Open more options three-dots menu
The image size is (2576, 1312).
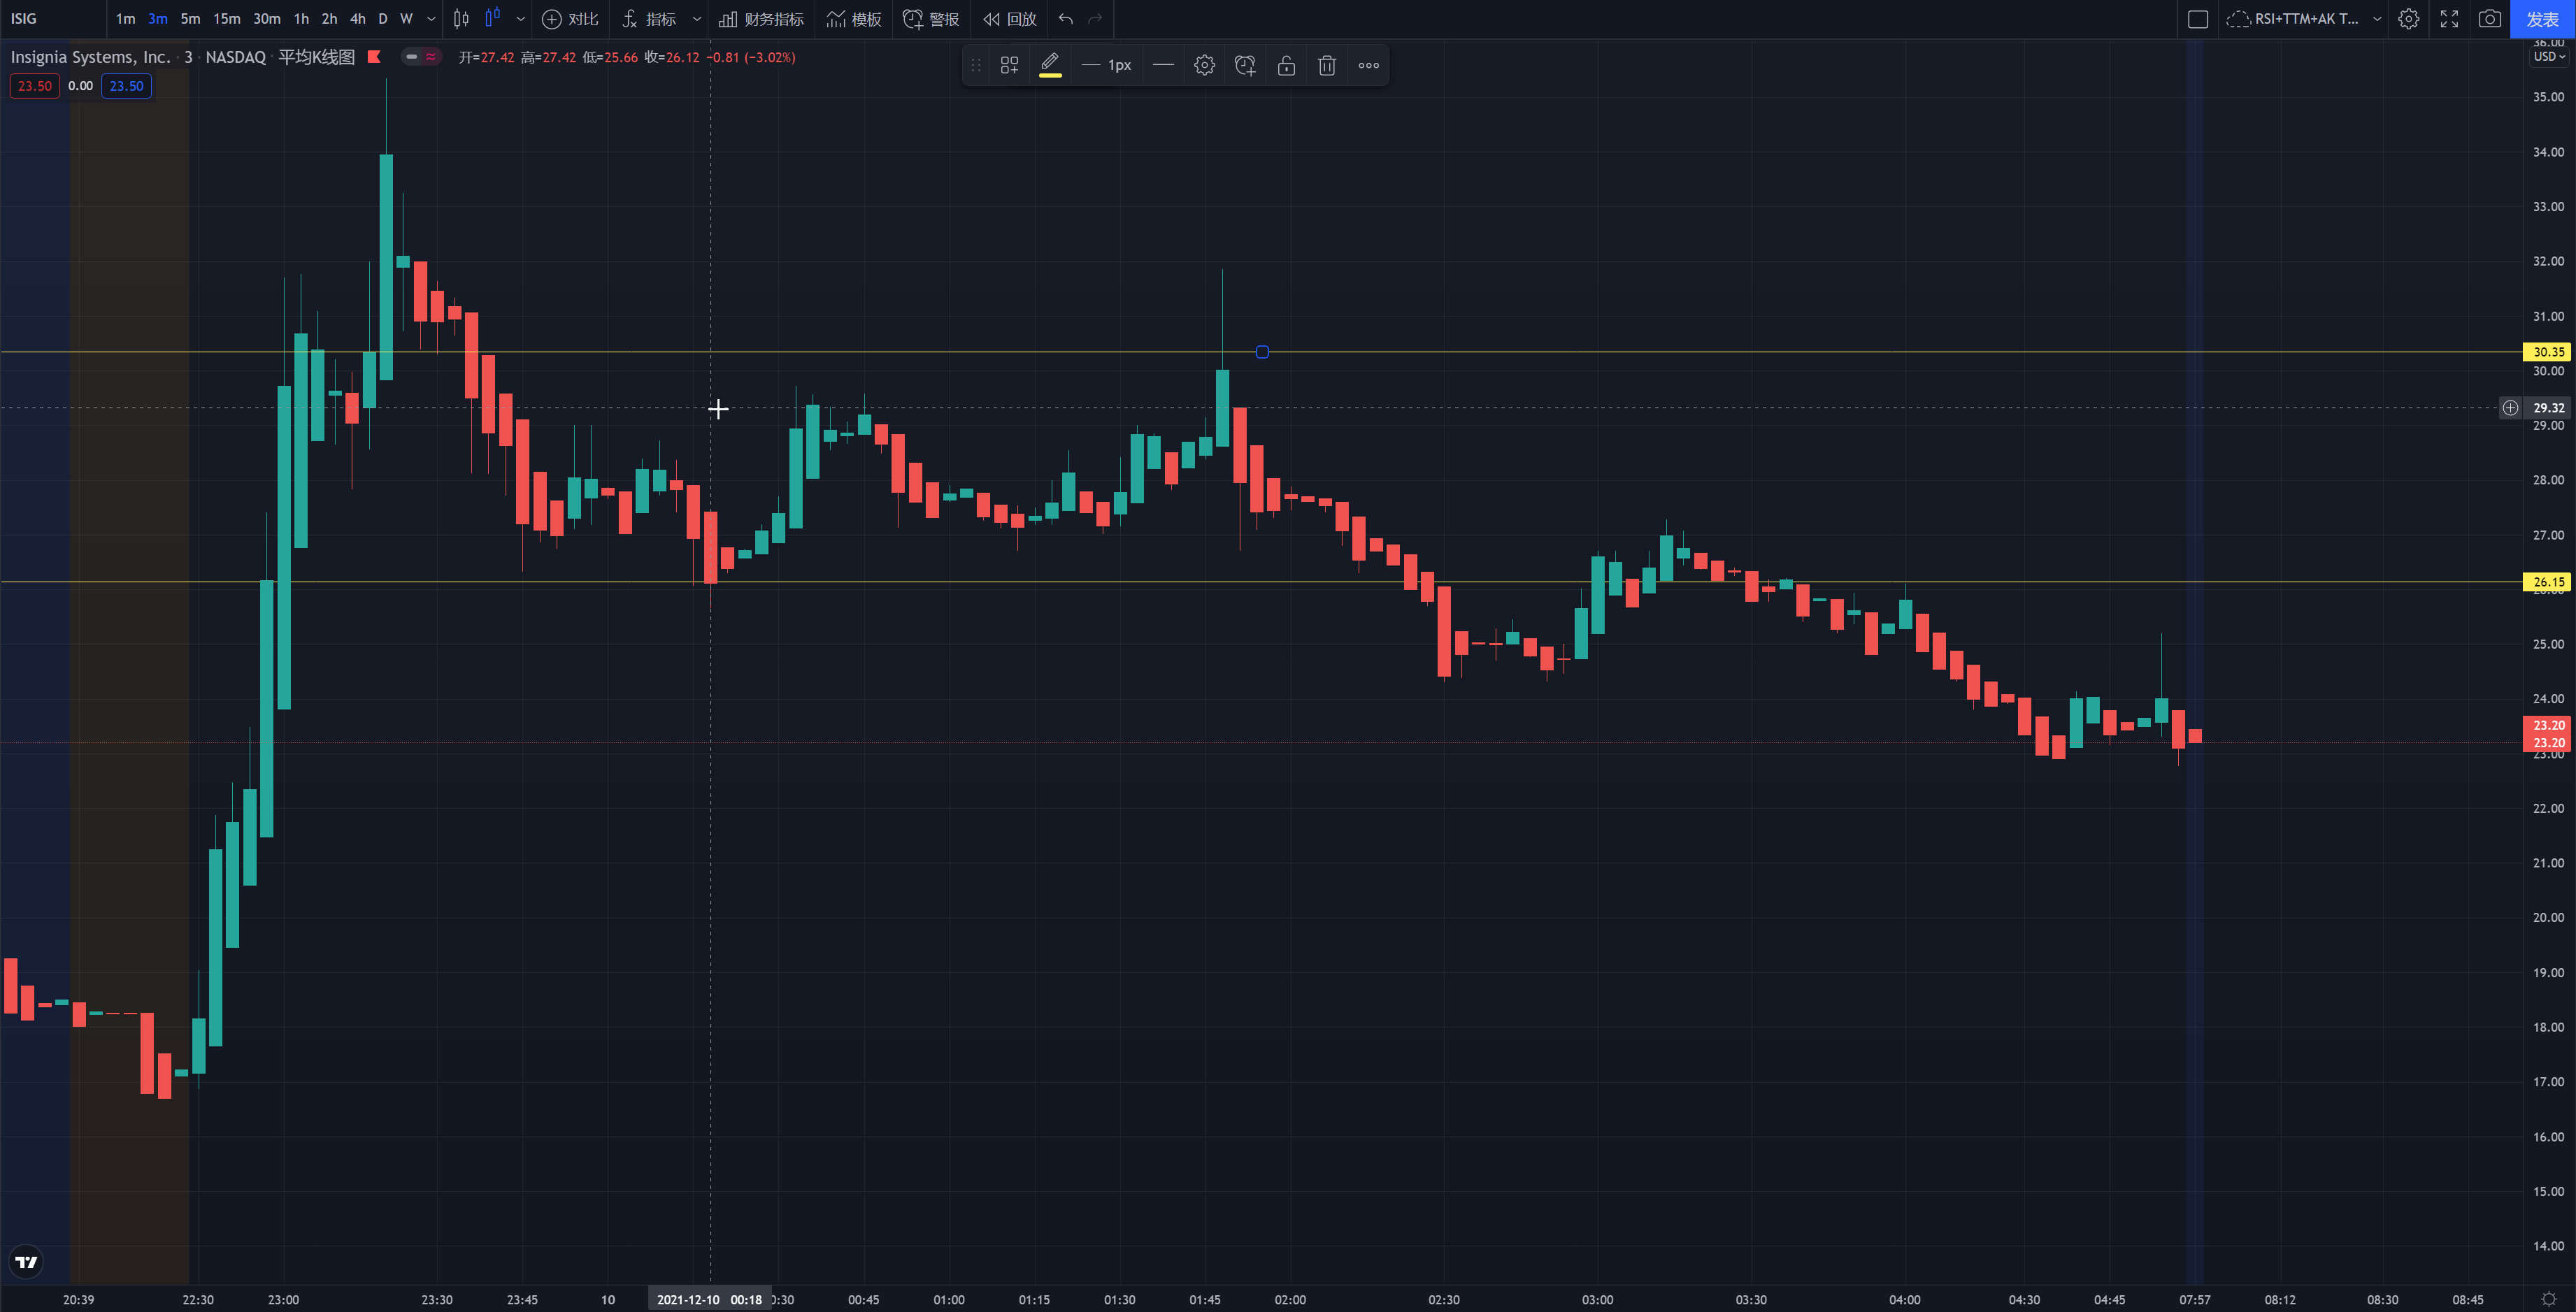tap(1369, 65)
